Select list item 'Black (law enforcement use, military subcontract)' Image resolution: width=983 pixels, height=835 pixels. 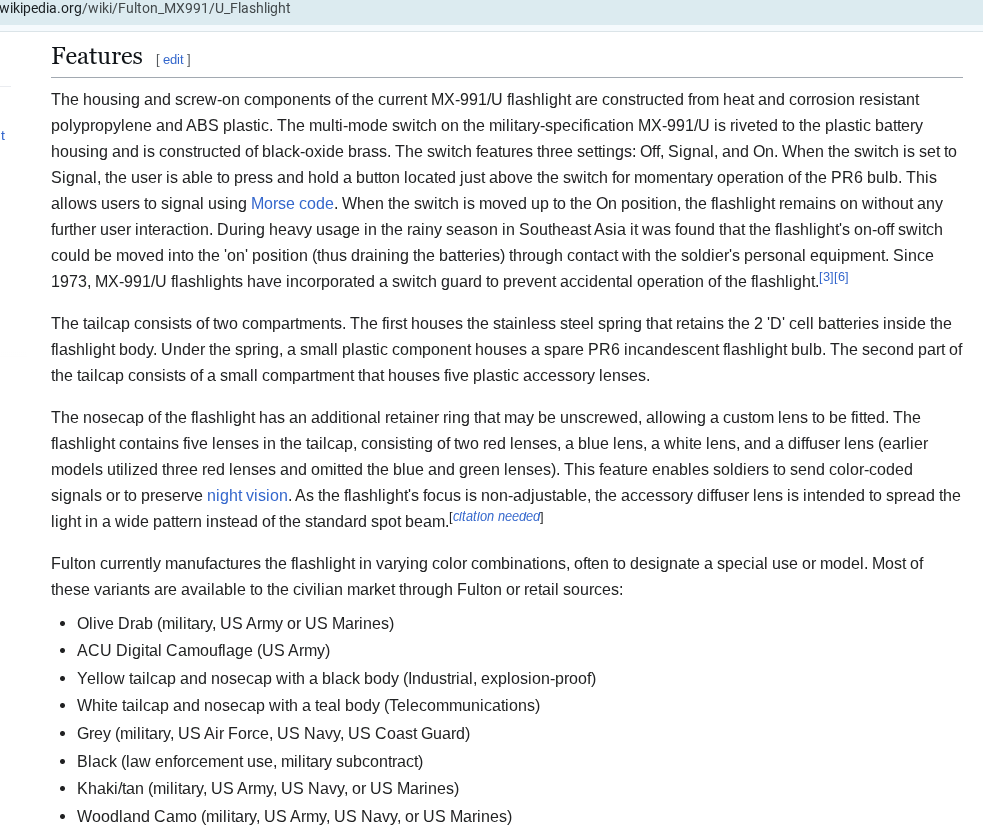[250, 762]
